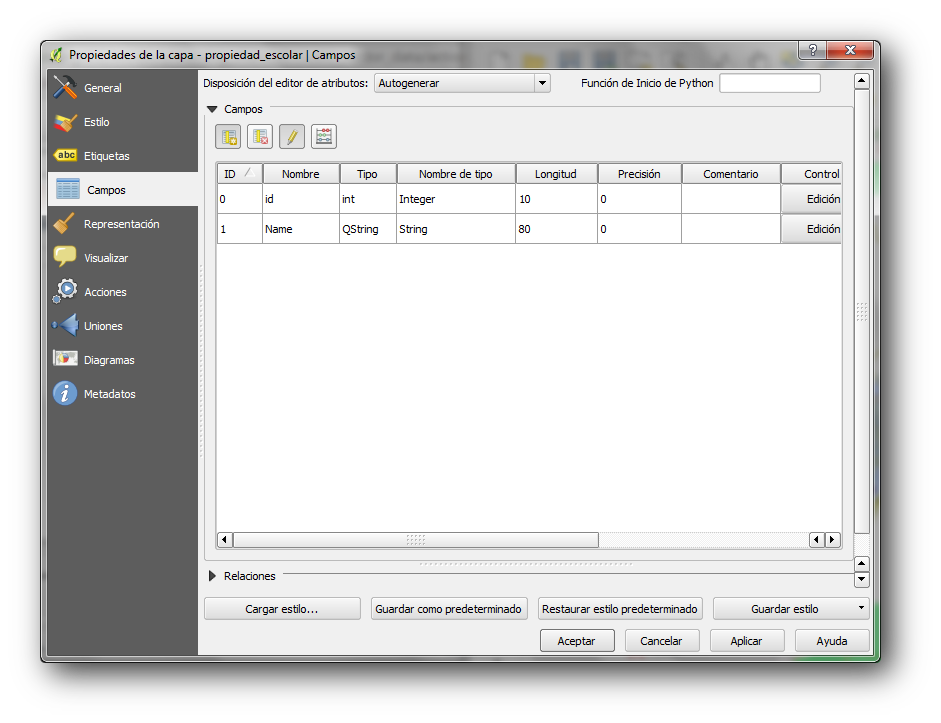Click the Nombre de tipo column header

(455, 174)
